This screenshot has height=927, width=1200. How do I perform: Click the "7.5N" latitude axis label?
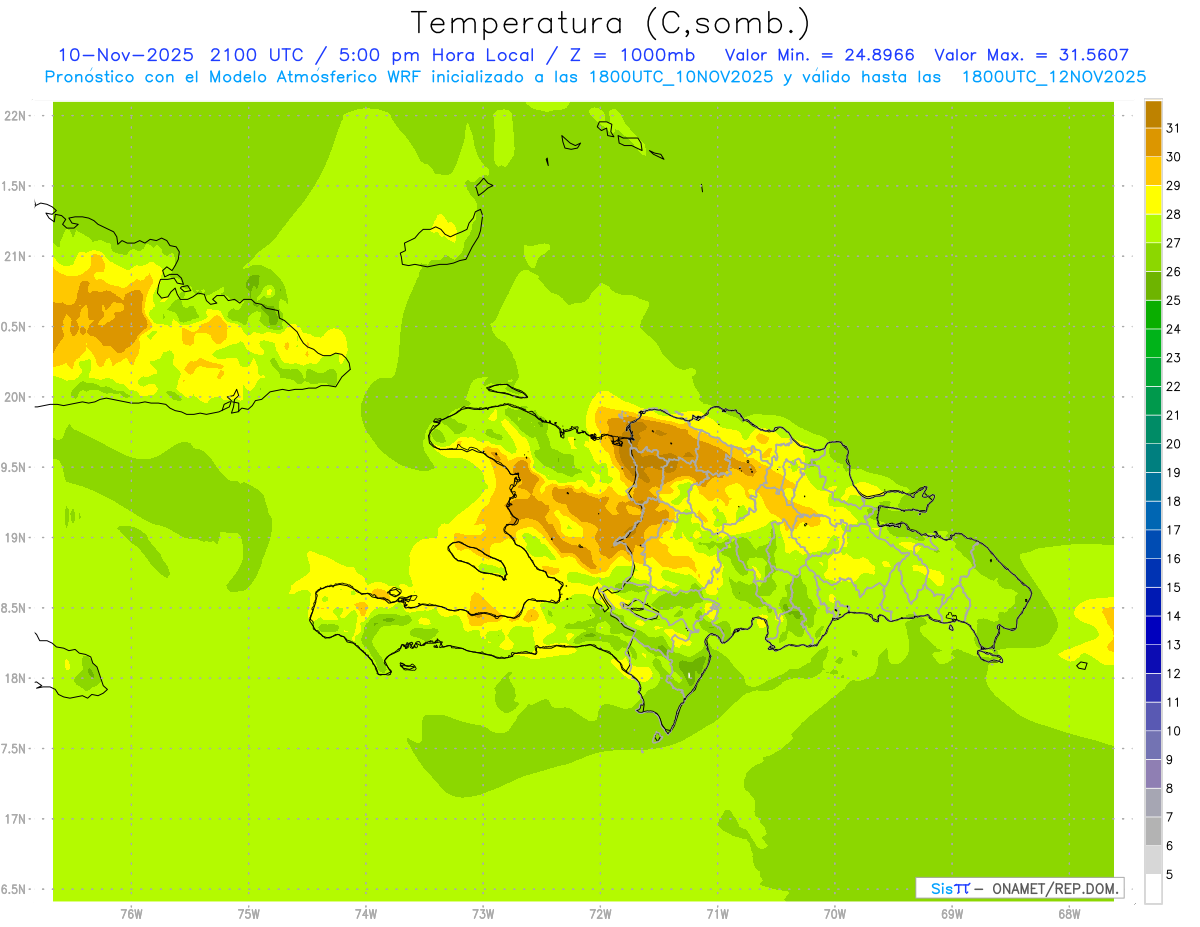point(14,748)
